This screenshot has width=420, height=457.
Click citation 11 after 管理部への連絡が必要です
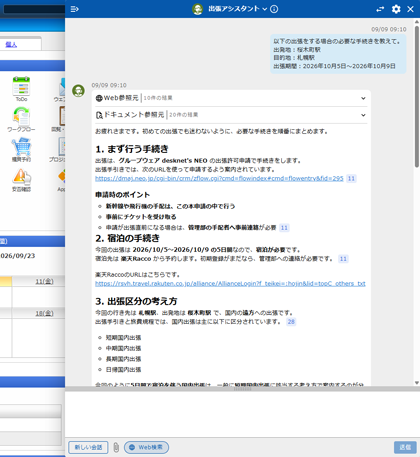(x=343, y=259)
